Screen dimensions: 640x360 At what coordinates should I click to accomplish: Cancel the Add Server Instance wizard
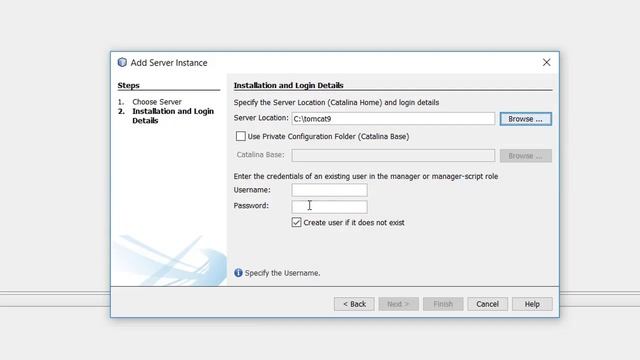(487, 304)
